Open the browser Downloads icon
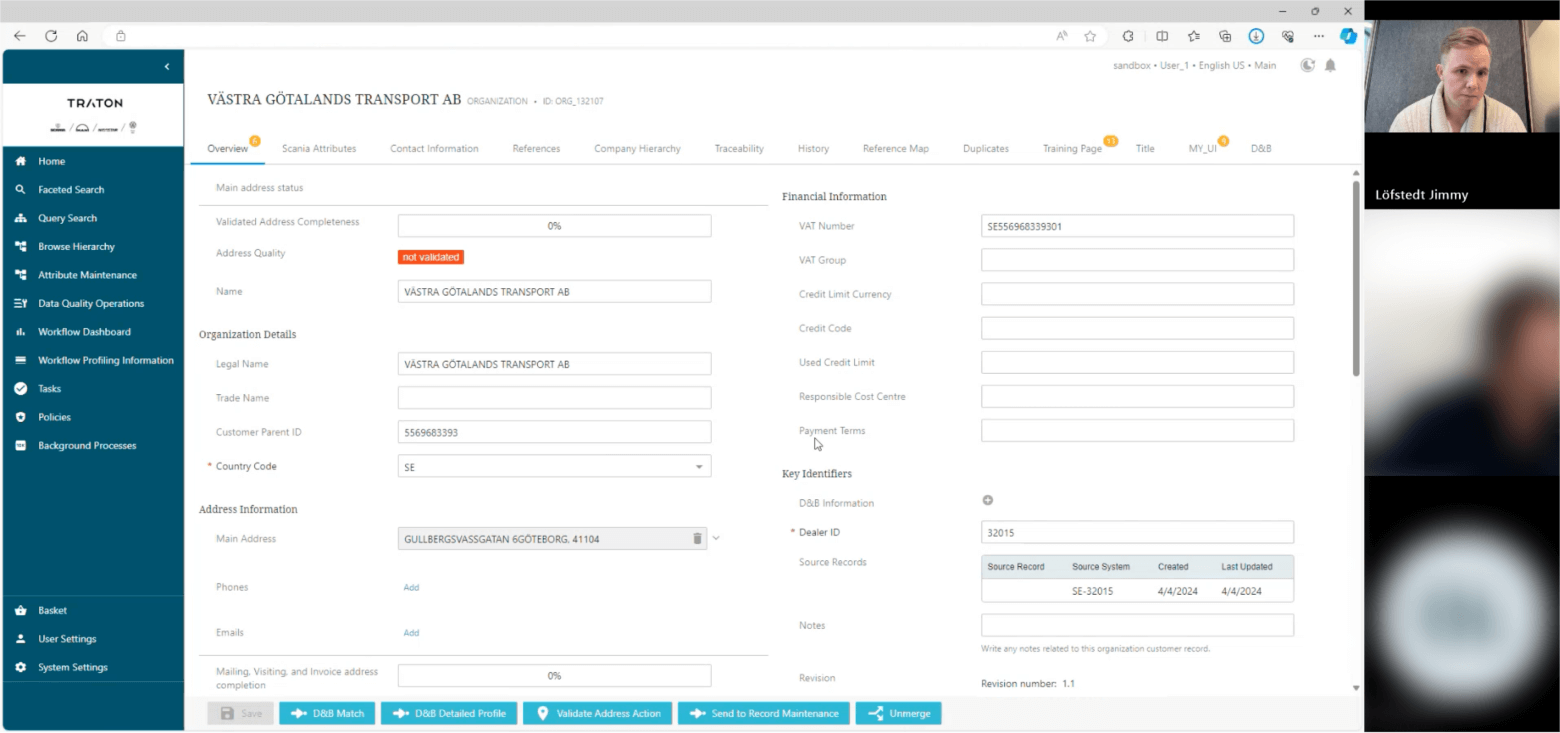This screenshot has width=1560, height=733. 1256,36
